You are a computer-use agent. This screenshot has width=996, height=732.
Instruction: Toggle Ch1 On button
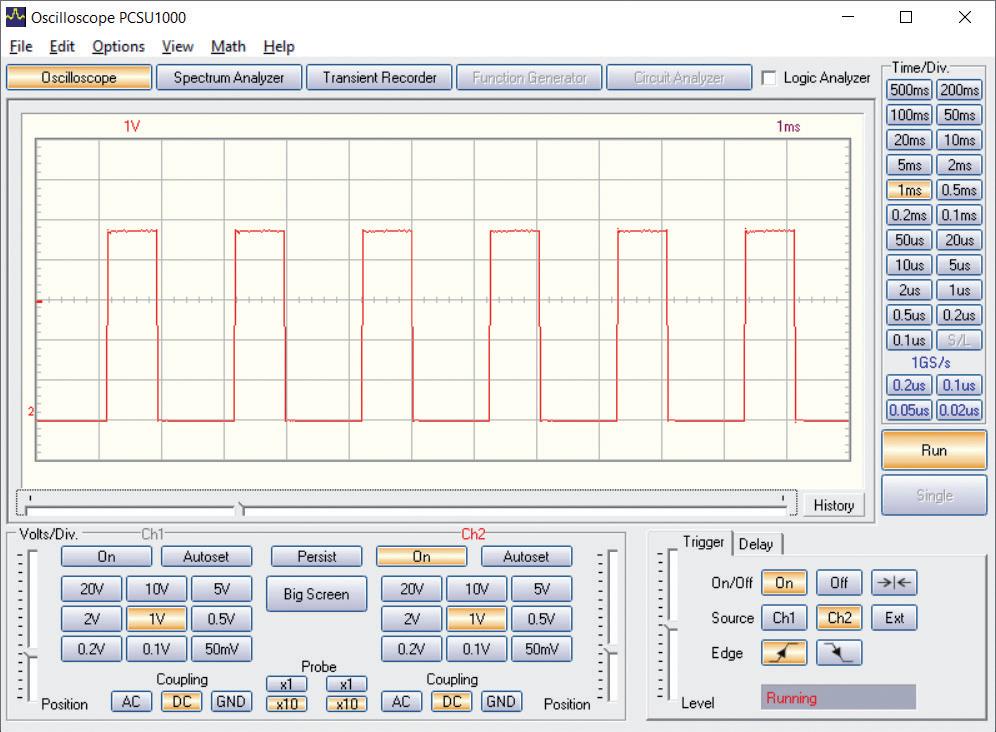click(x=106, y=556)
